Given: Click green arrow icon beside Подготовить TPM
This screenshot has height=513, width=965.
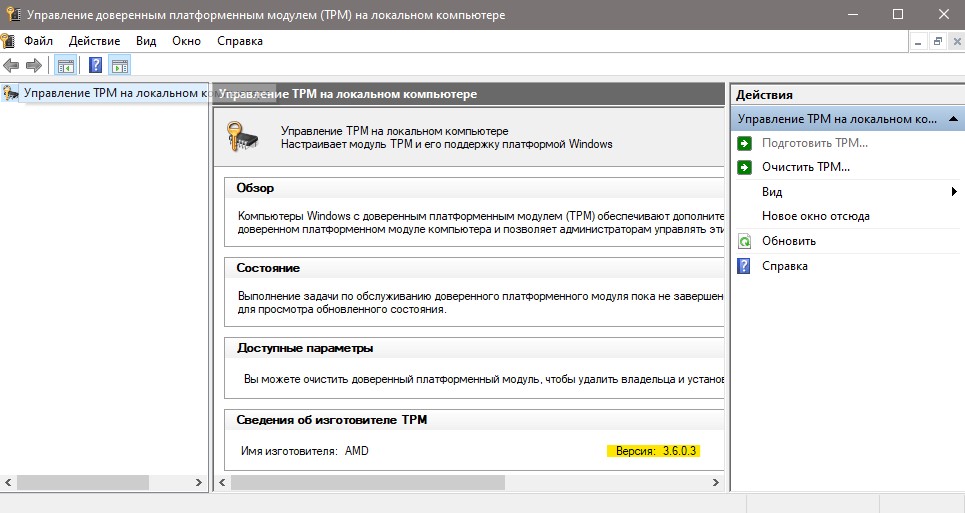Looking at the screenshot, I should click(745, 143).
